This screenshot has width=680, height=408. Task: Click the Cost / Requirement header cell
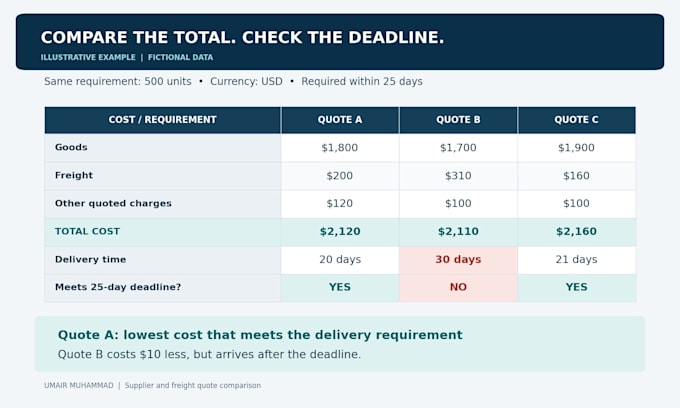pyautogui.click(x=163, y=120)
